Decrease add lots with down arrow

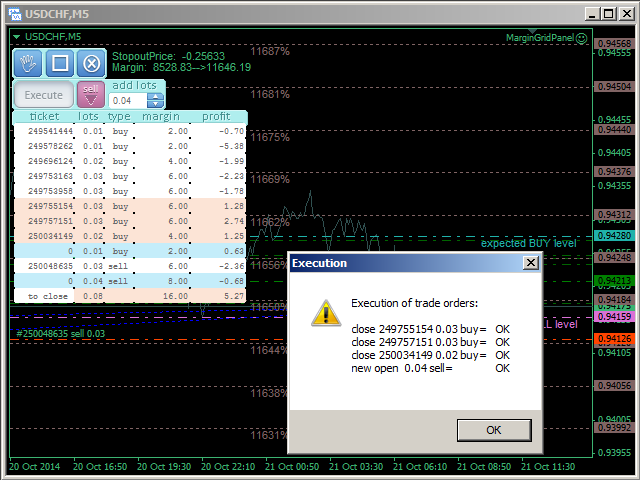click(156, 104)
